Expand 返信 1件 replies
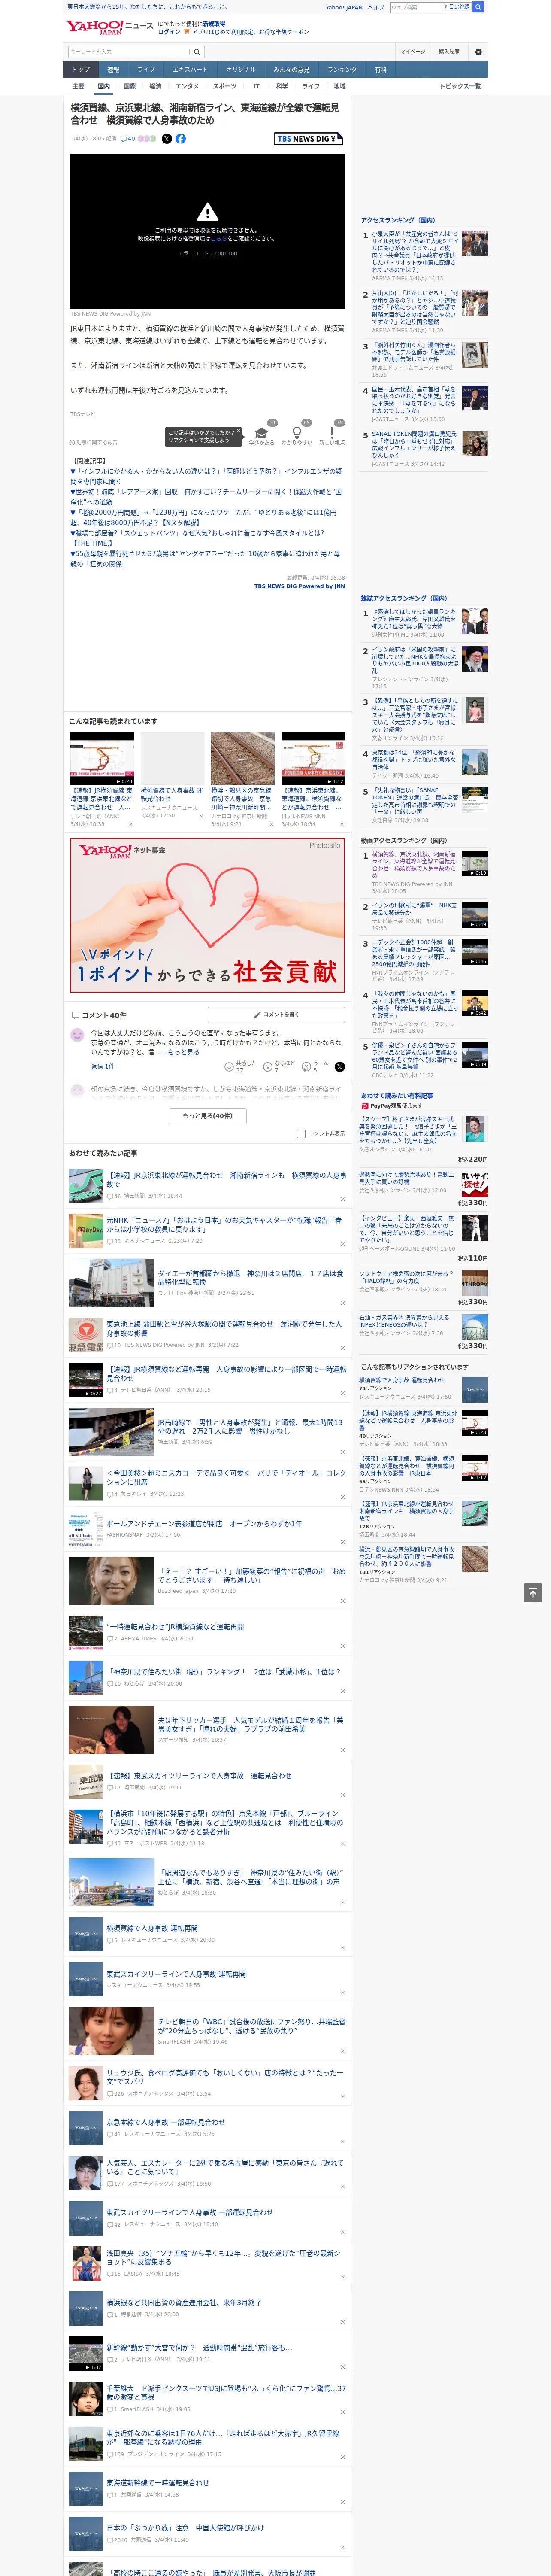The width and height of the screenshot is (551, 2576). [102, 1066]
